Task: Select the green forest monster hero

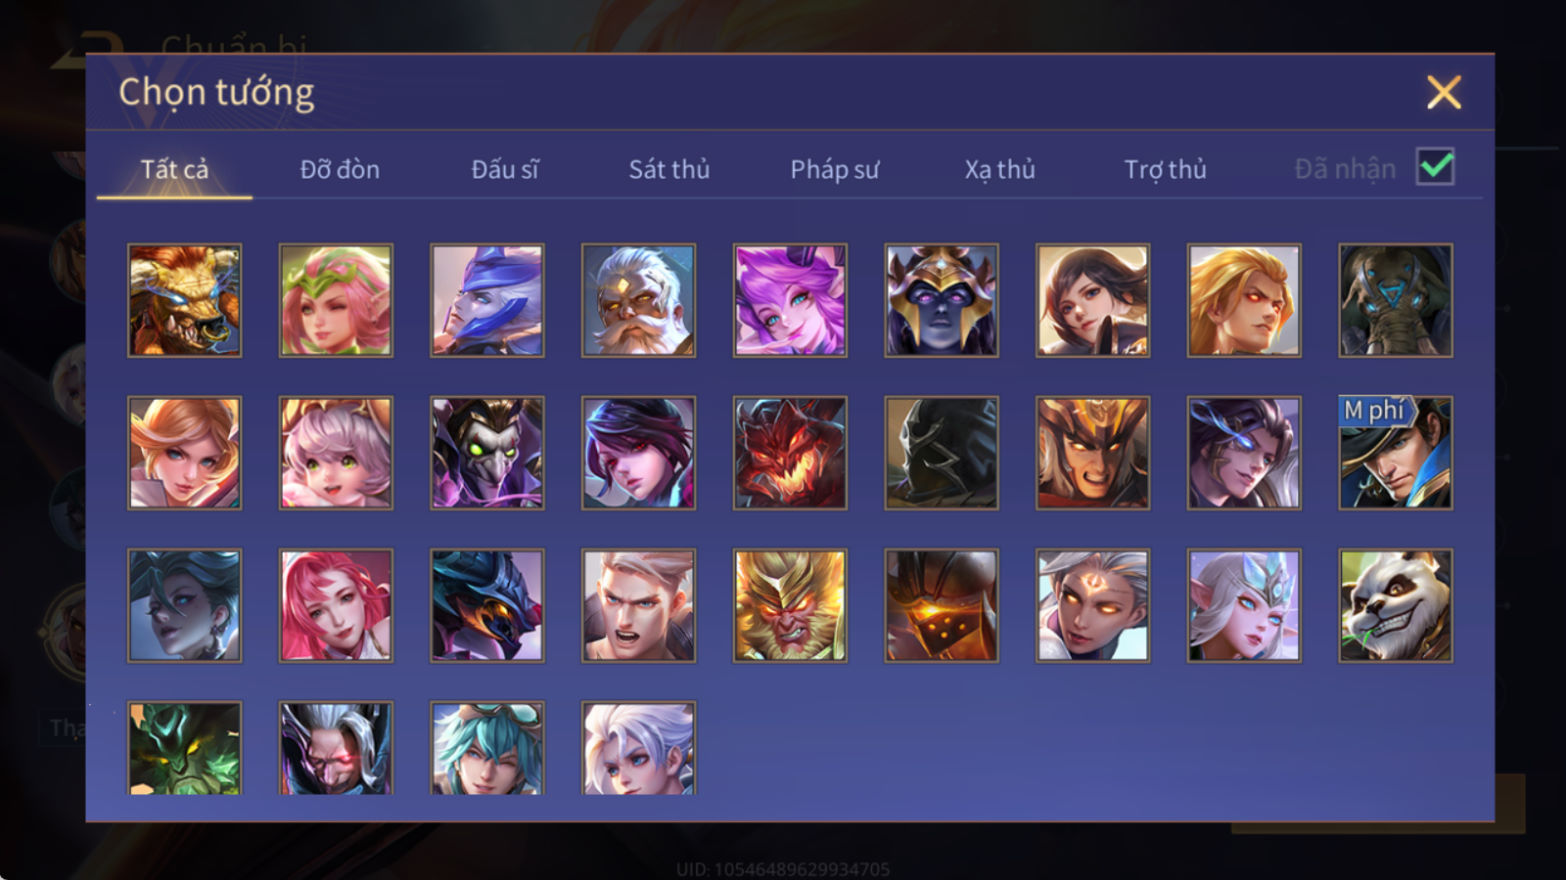Action: (x=184, y=747)
